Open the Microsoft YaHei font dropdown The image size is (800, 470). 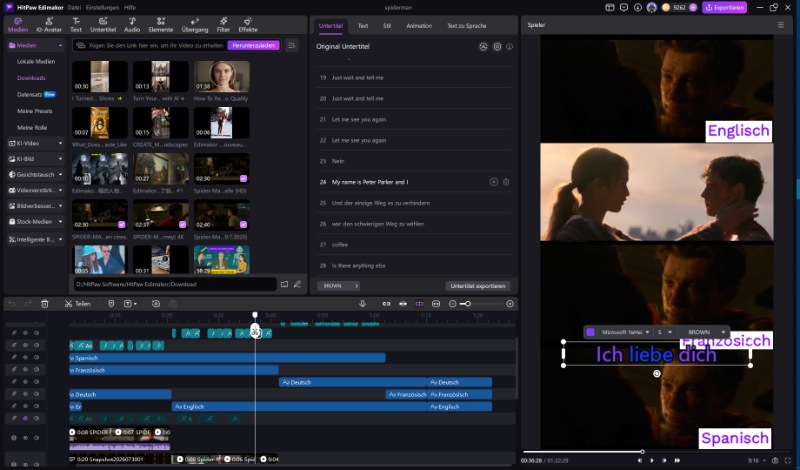(625, 332)
